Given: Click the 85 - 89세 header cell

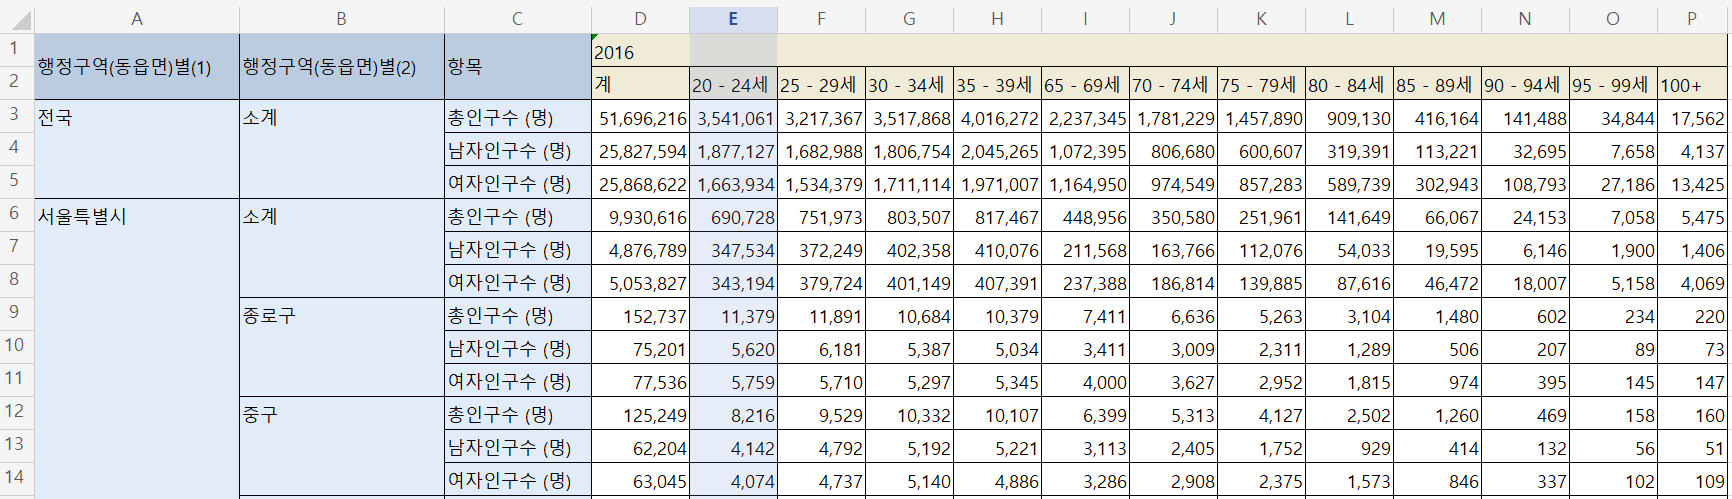Looking at the screenshot, I should (x=1437, y=84).
